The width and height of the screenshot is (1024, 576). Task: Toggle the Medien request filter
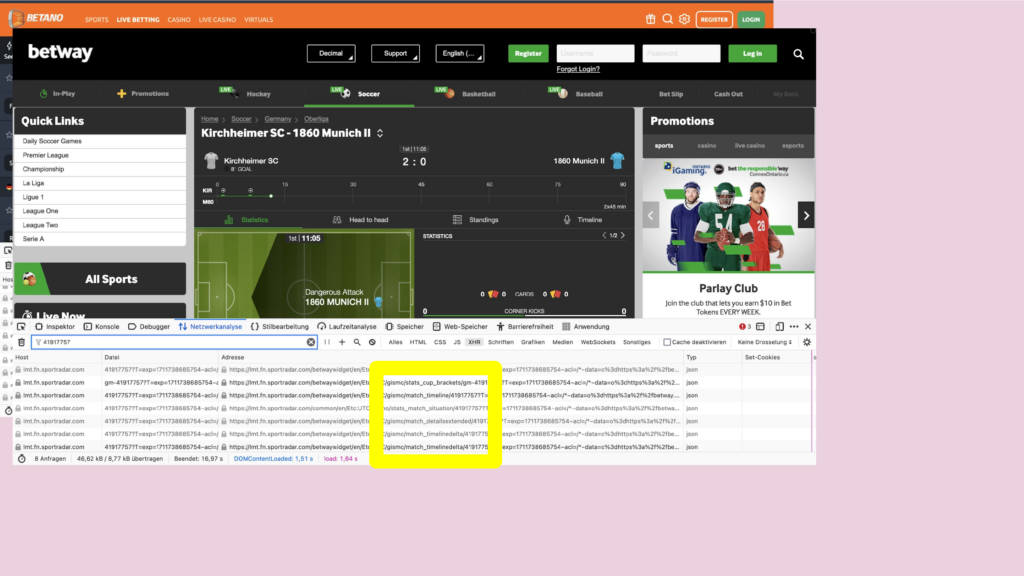tap(562, 342)
